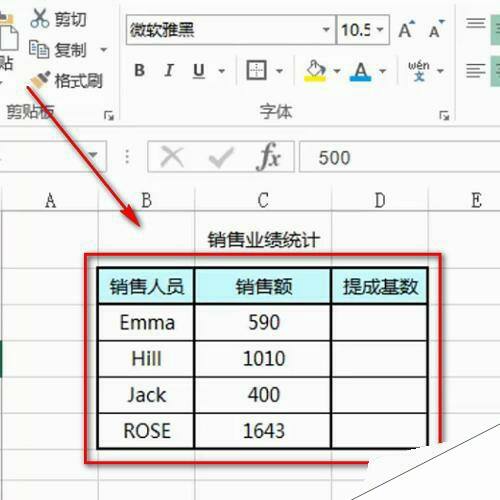Click the header cell 提成基数
Screen dimensions: 500x500
pyautogui.click(x=380, y=286)
